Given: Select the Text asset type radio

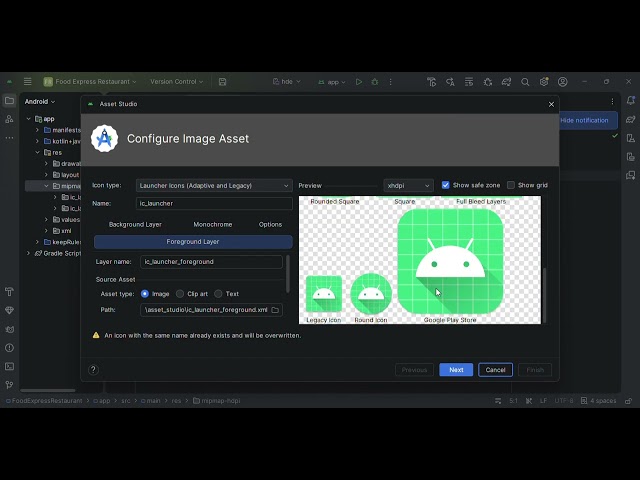Looking at the screenshot, I should pos(218,293).
